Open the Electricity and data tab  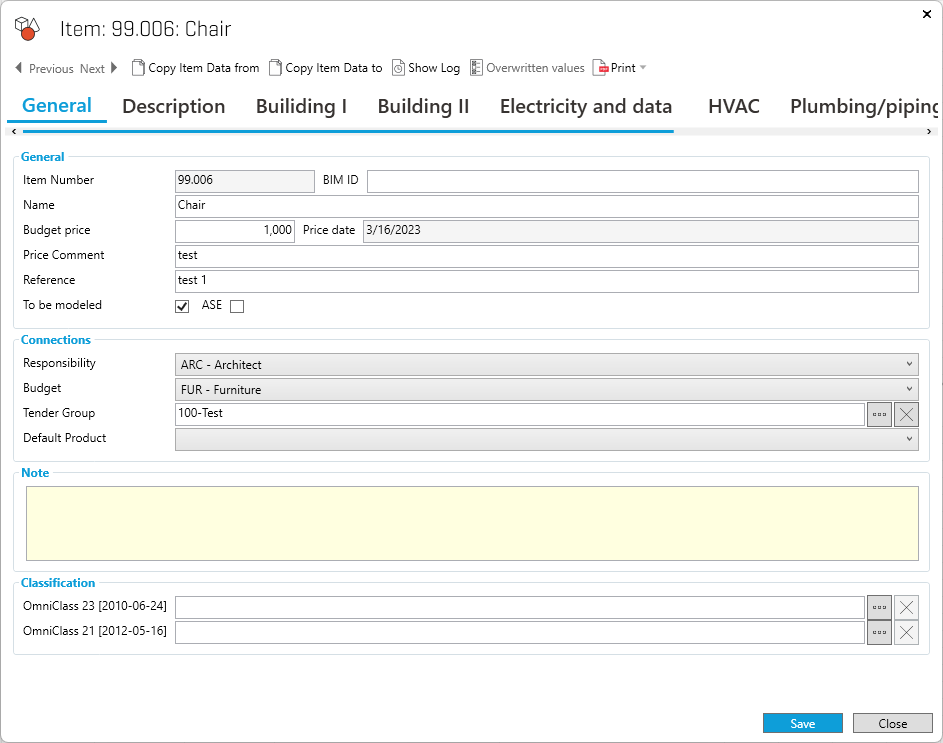[x=585, y=106]
